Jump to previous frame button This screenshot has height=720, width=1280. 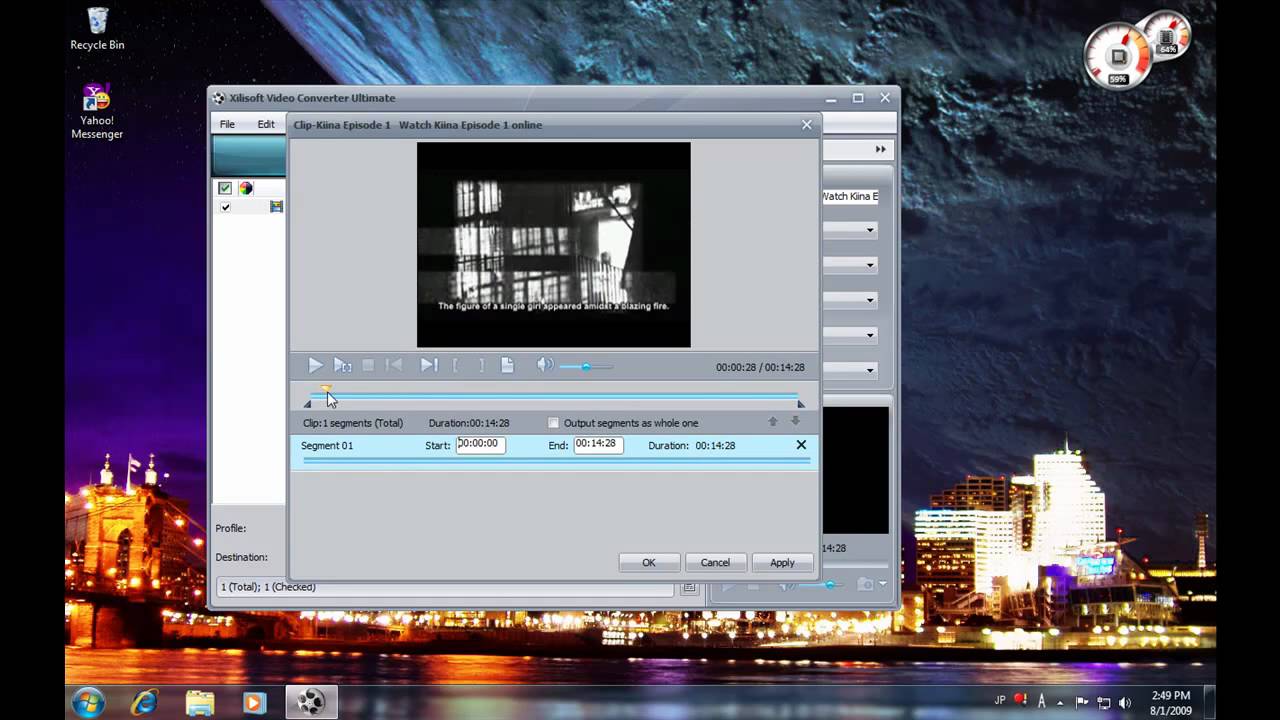(395, 366)
